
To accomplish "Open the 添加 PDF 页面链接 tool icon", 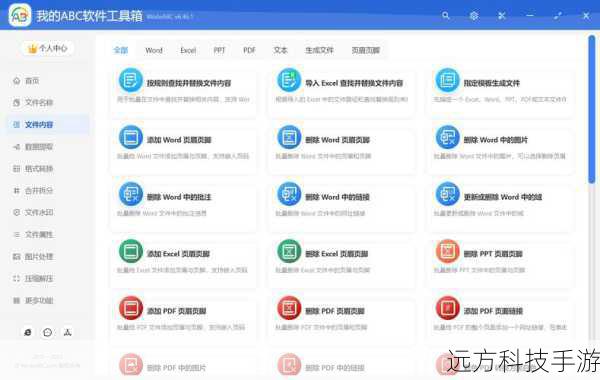I will (447, 308).
